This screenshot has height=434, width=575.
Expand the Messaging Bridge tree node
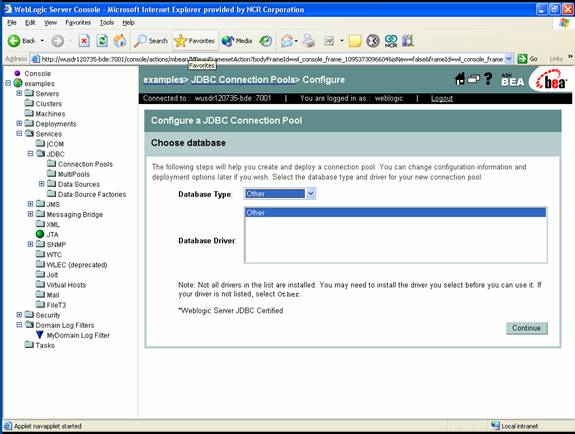click(30, 214)
